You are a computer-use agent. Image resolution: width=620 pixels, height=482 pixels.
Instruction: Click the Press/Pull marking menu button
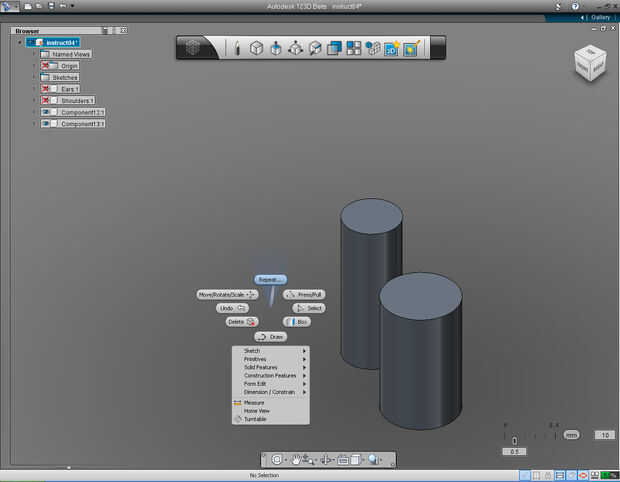tap(304, 294)
